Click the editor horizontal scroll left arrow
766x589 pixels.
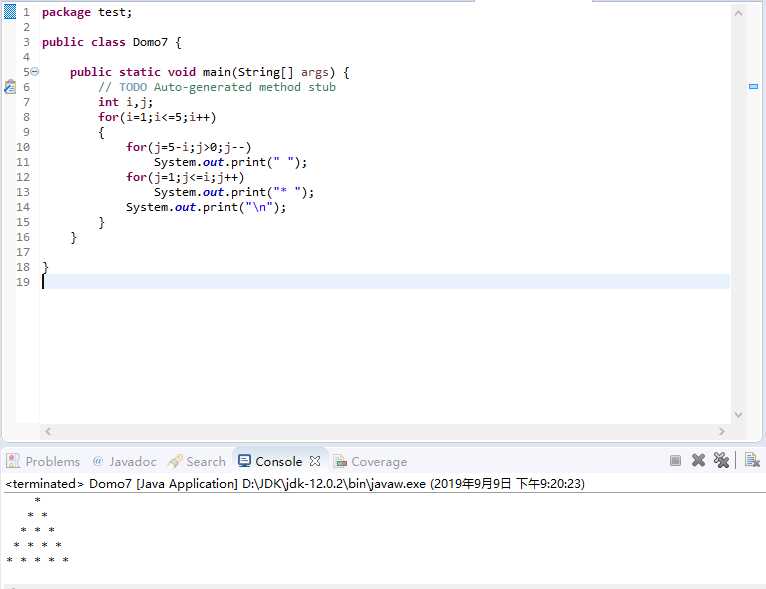(48, 431)
